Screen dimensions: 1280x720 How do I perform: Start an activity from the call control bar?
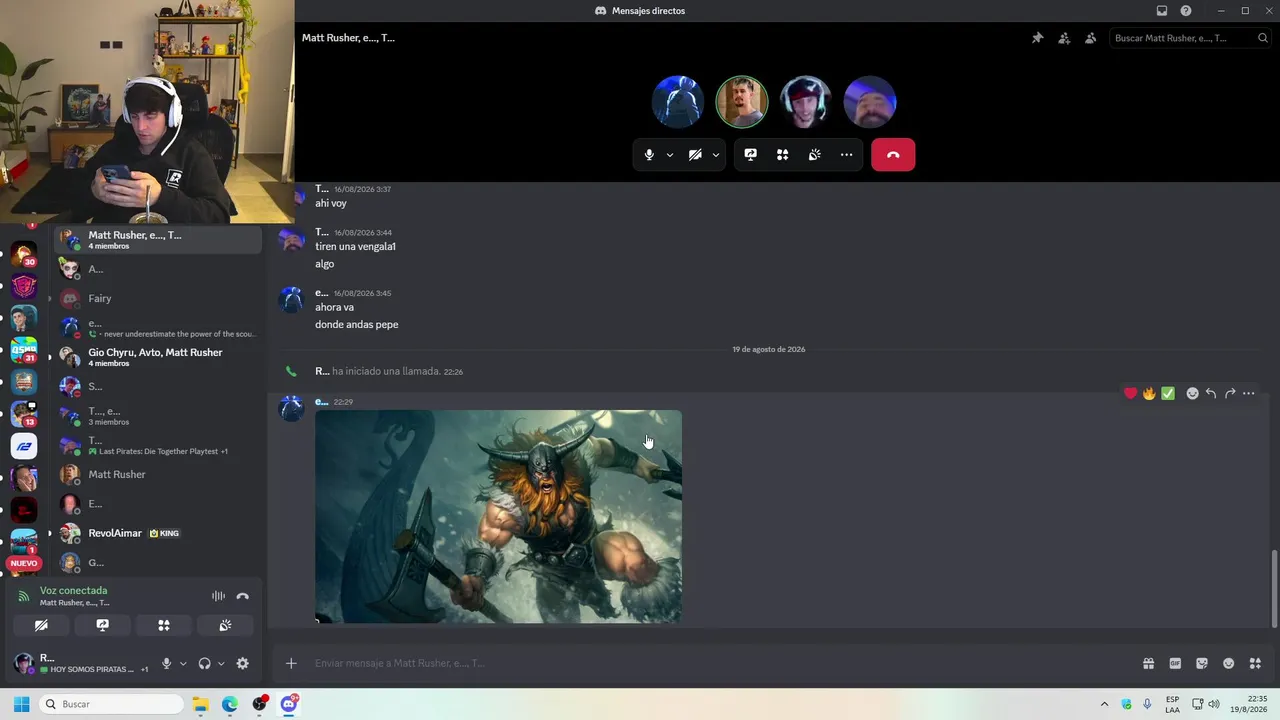click(783, 155)
